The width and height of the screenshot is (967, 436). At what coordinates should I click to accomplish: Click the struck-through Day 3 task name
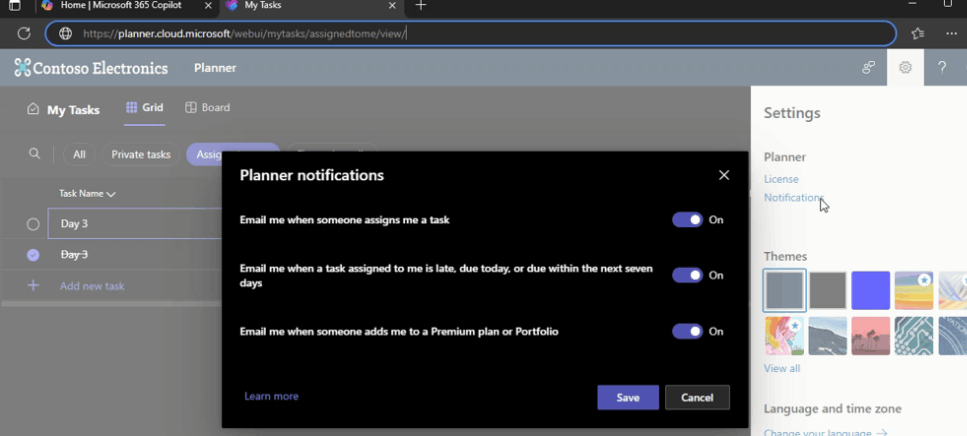(x=74, y=255)
